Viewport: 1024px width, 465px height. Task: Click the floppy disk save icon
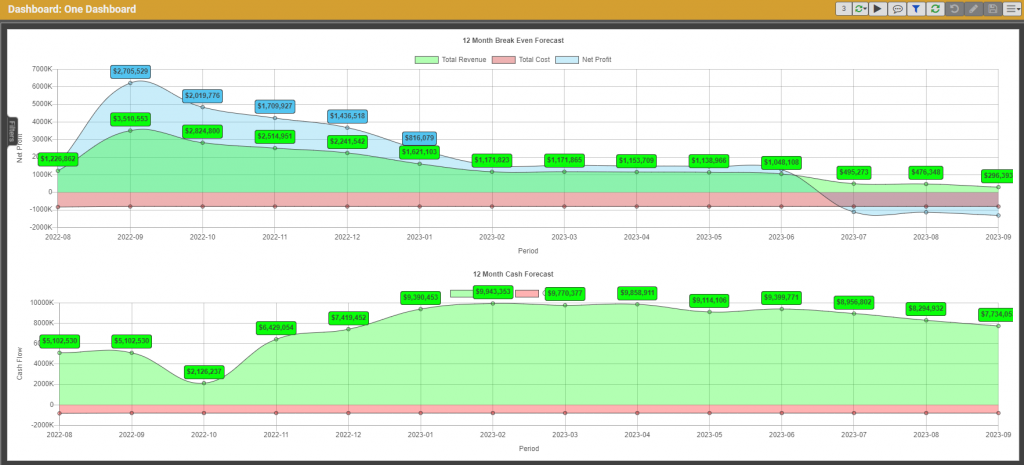pyautogui.click(x=991, y=9)
